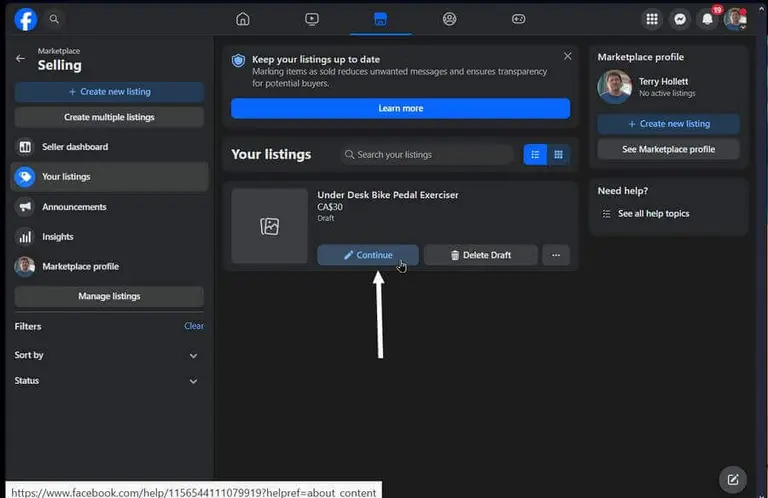Switch to list view

tap(535, 155)
